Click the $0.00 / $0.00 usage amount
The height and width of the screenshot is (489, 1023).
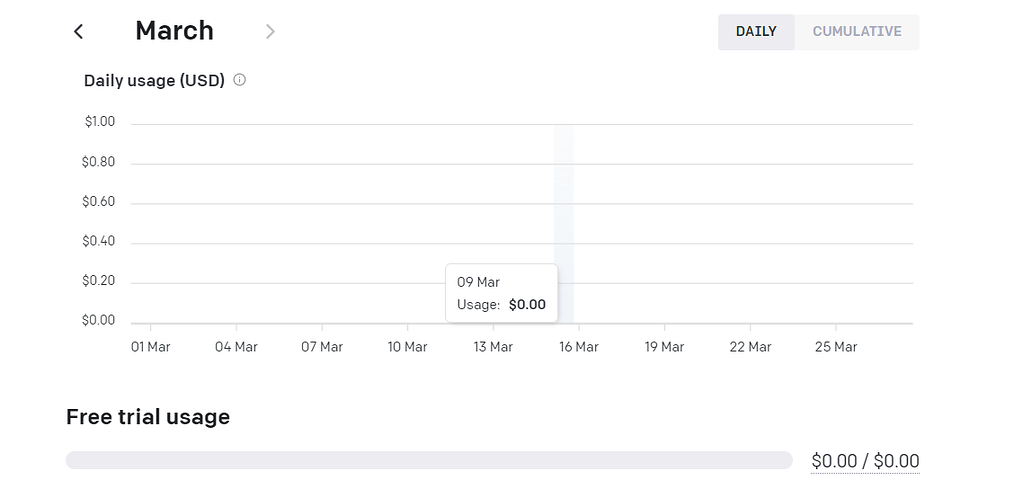click(x=865, y=461)
